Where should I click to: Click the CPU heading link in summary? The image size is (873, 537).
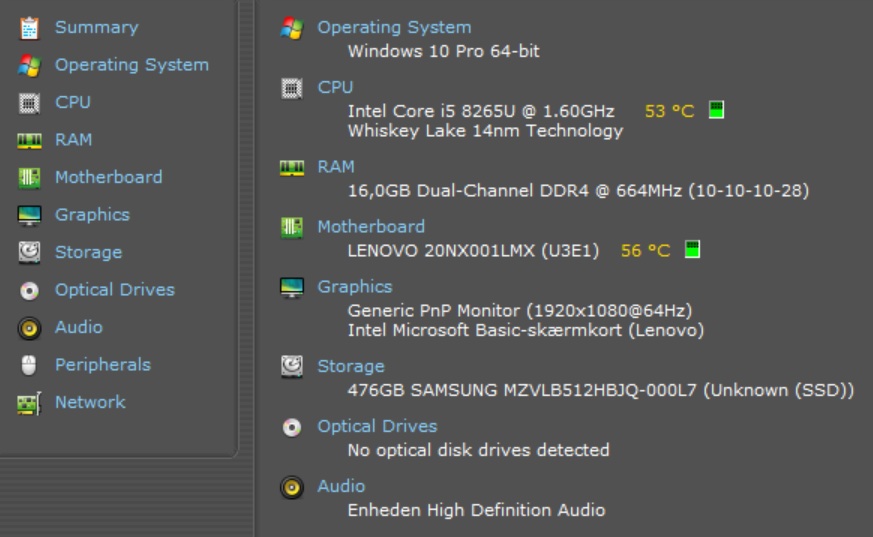pos(335,87)
